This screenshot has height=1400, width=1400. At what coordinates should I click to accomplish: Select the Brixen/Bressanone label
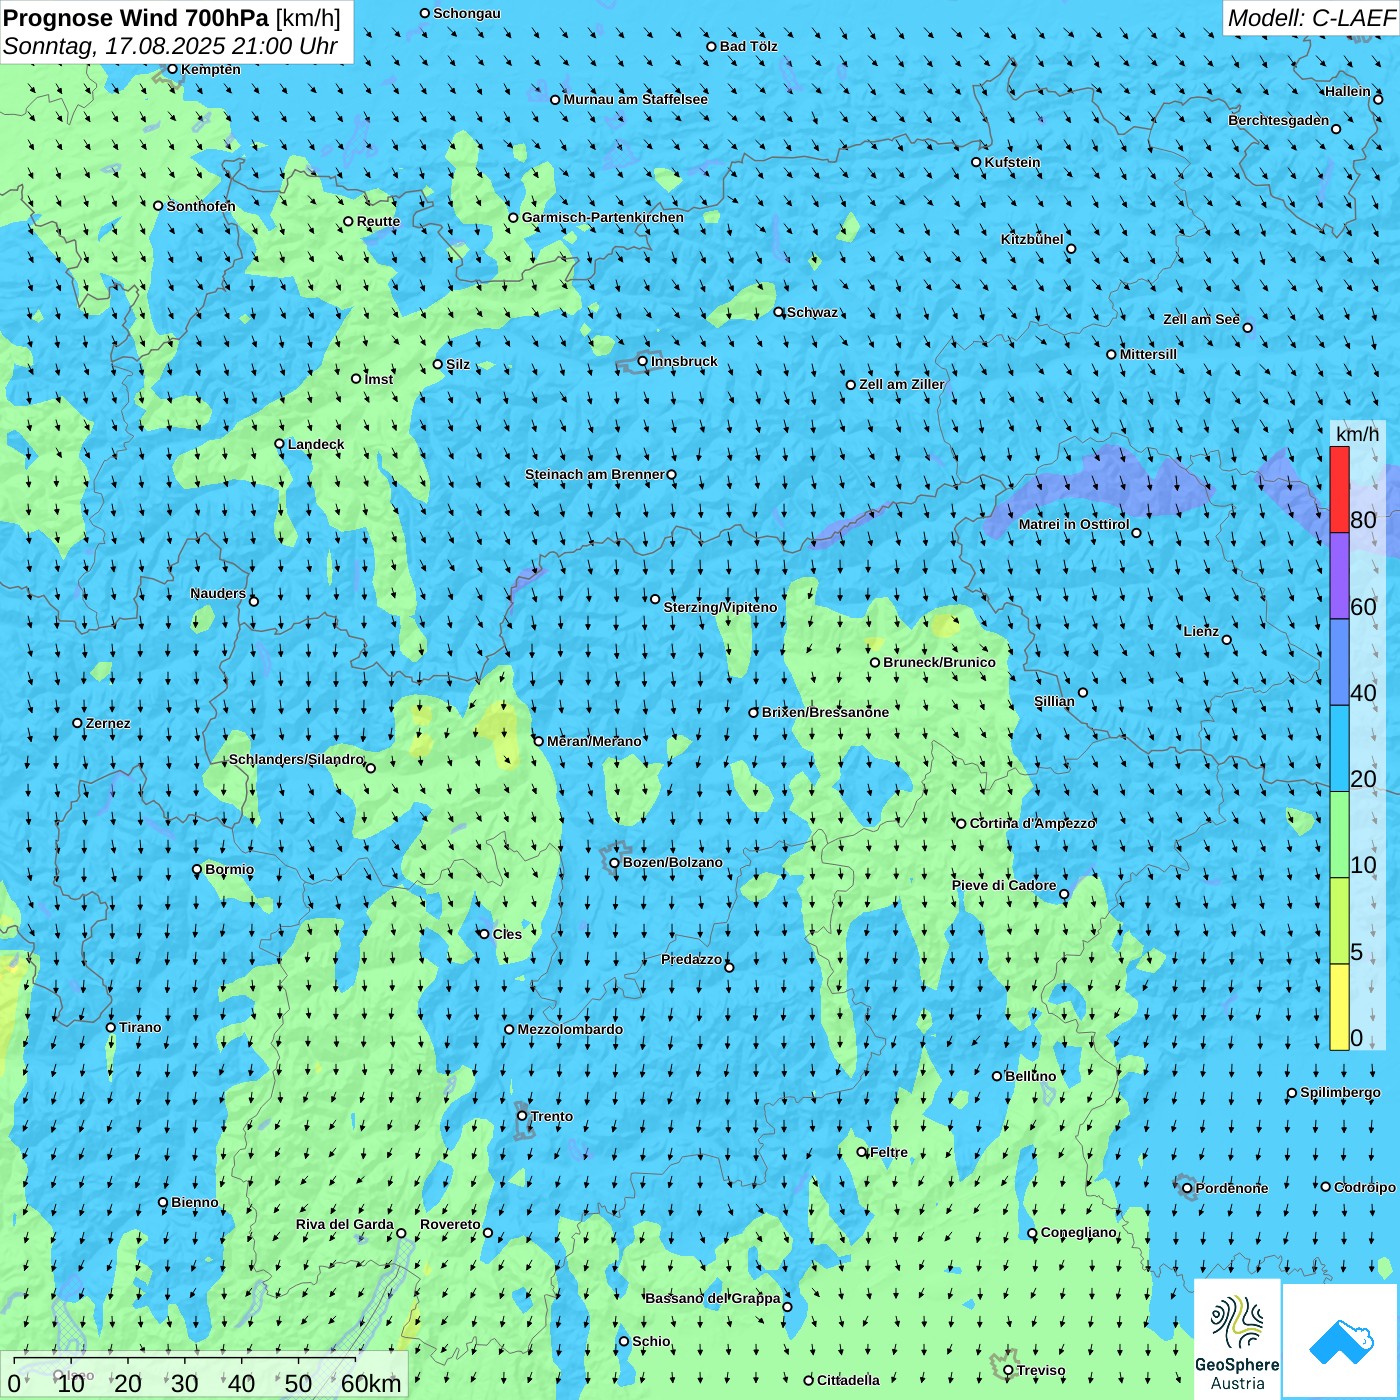[x=825, y=712]
